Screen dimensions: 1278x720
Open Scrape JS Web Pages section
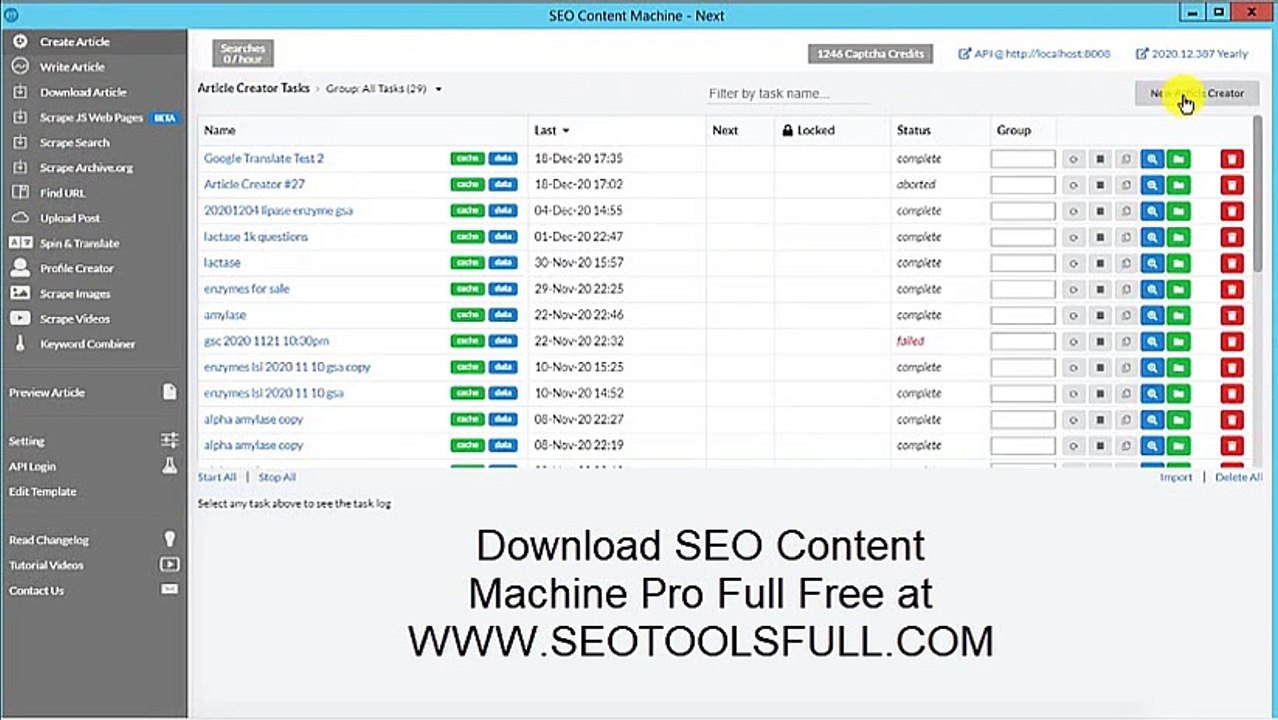click(91, 117)
